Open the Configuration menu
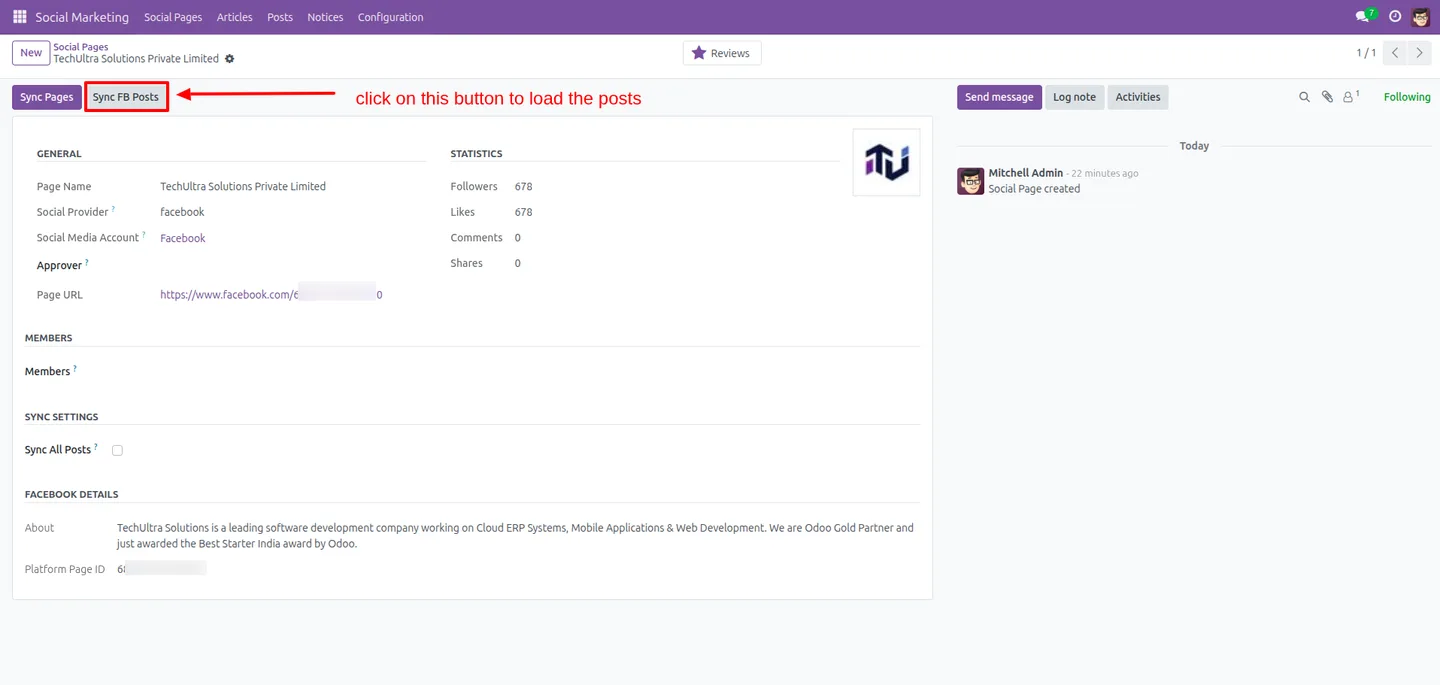 click(x=390, y=17)
